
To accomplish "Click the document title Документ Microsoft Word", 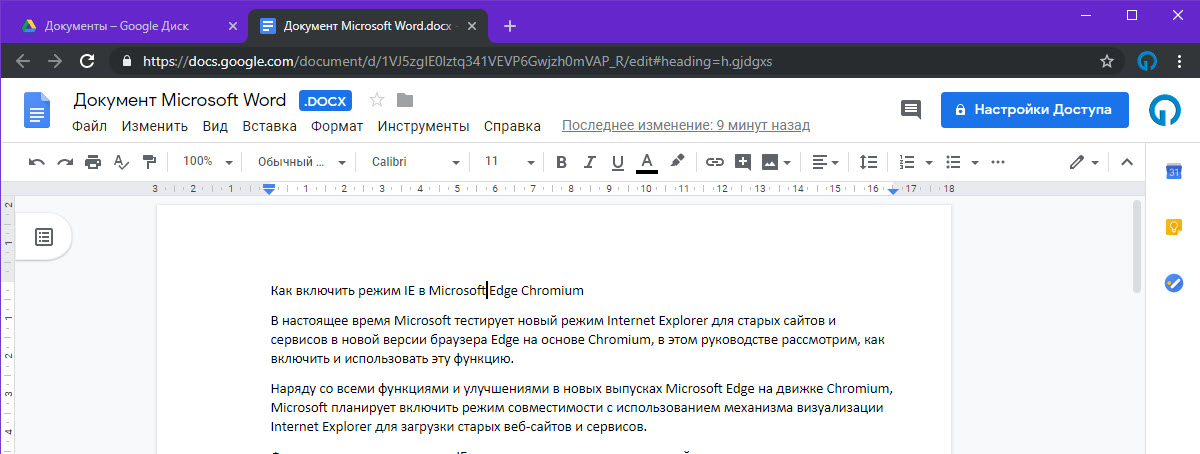I will (x=180, y=100).
